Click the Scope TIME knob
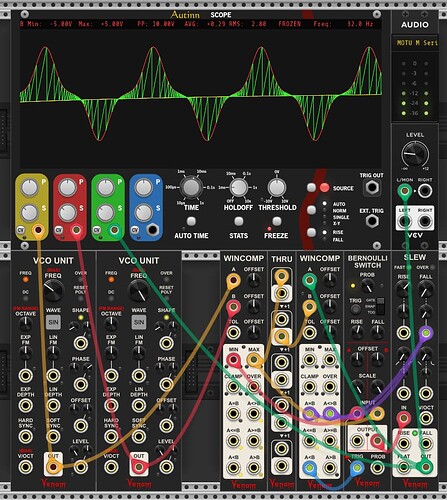The height and width of the screenshot is (500, 447). pyautogui.click(x=191, y=187)
